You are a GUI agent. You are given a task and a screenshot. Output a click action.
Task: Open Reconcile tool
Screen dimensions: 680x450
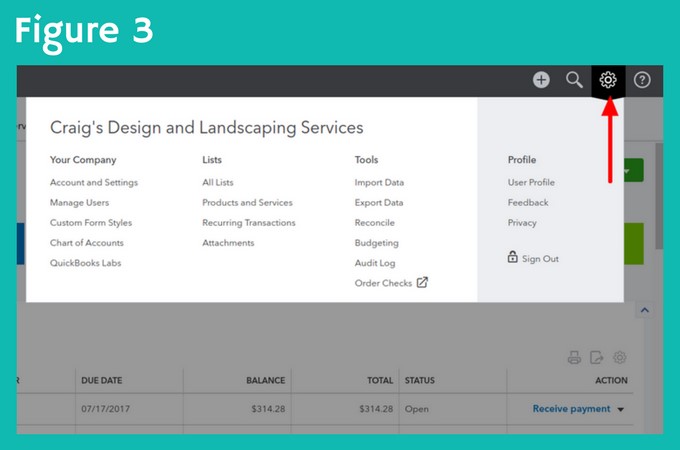click(375, 223)
